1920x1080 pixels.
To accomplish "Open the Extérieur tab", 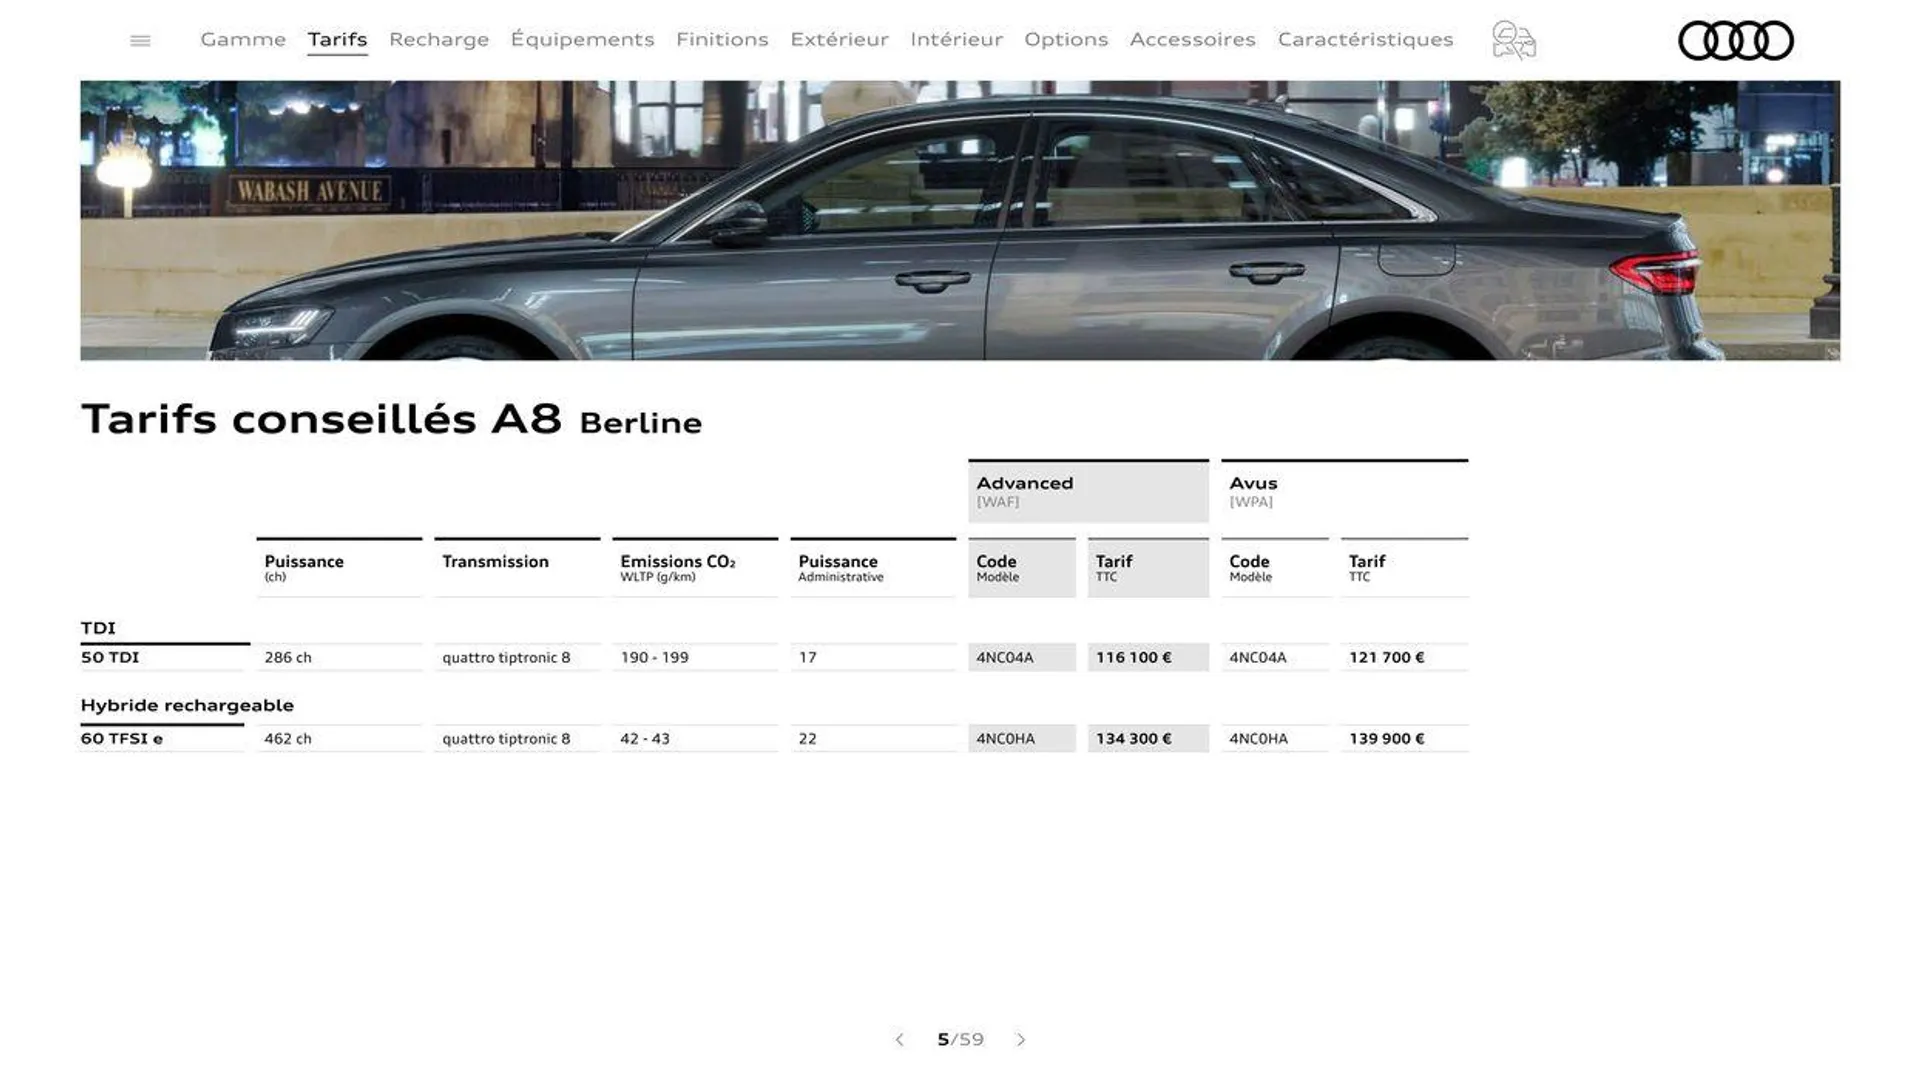I will 839,39.
